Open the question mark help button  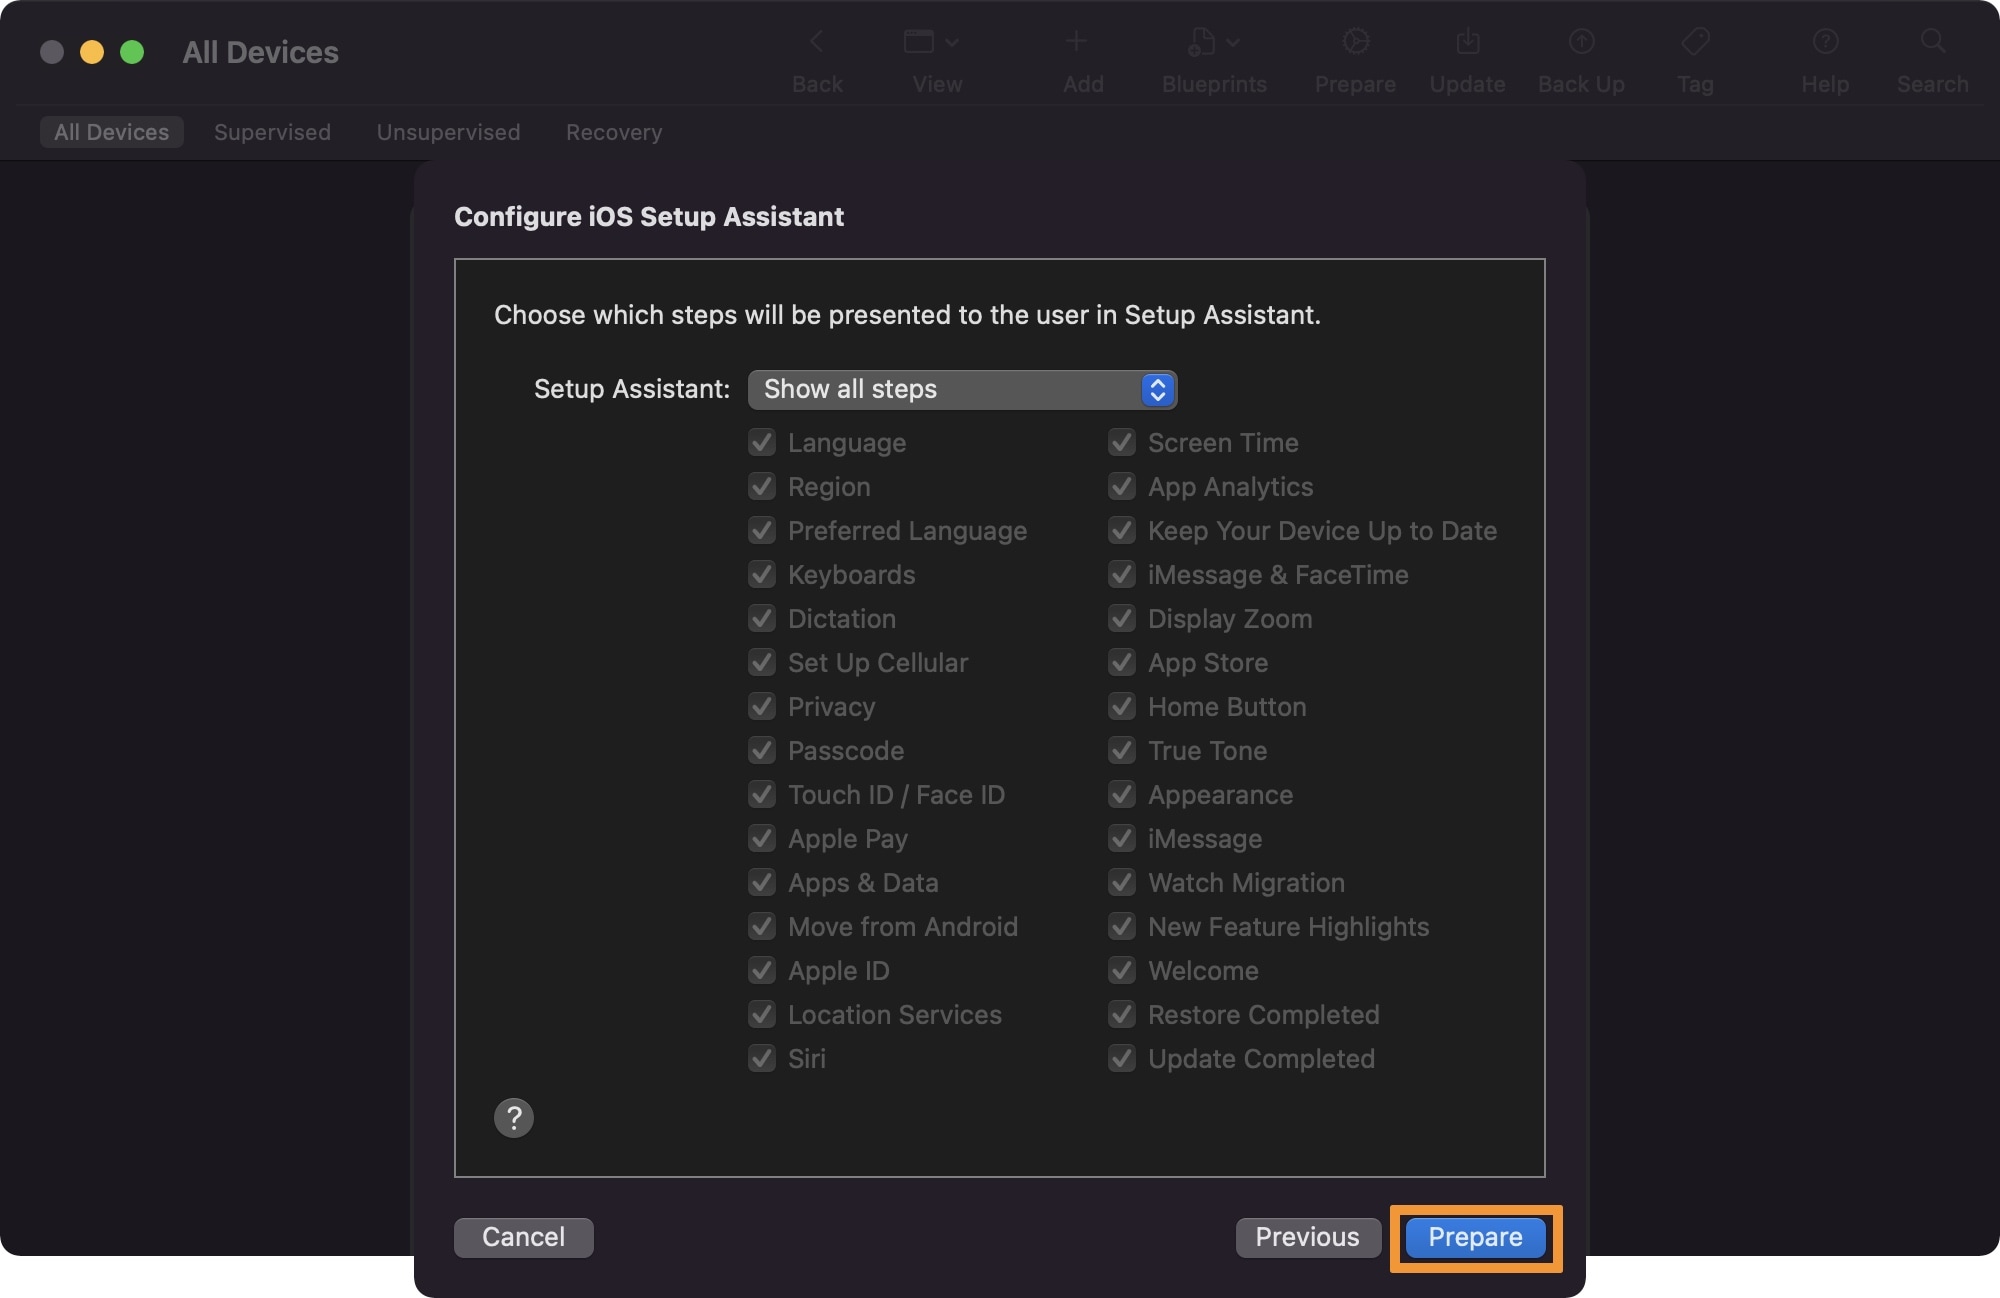[514, 1117]
